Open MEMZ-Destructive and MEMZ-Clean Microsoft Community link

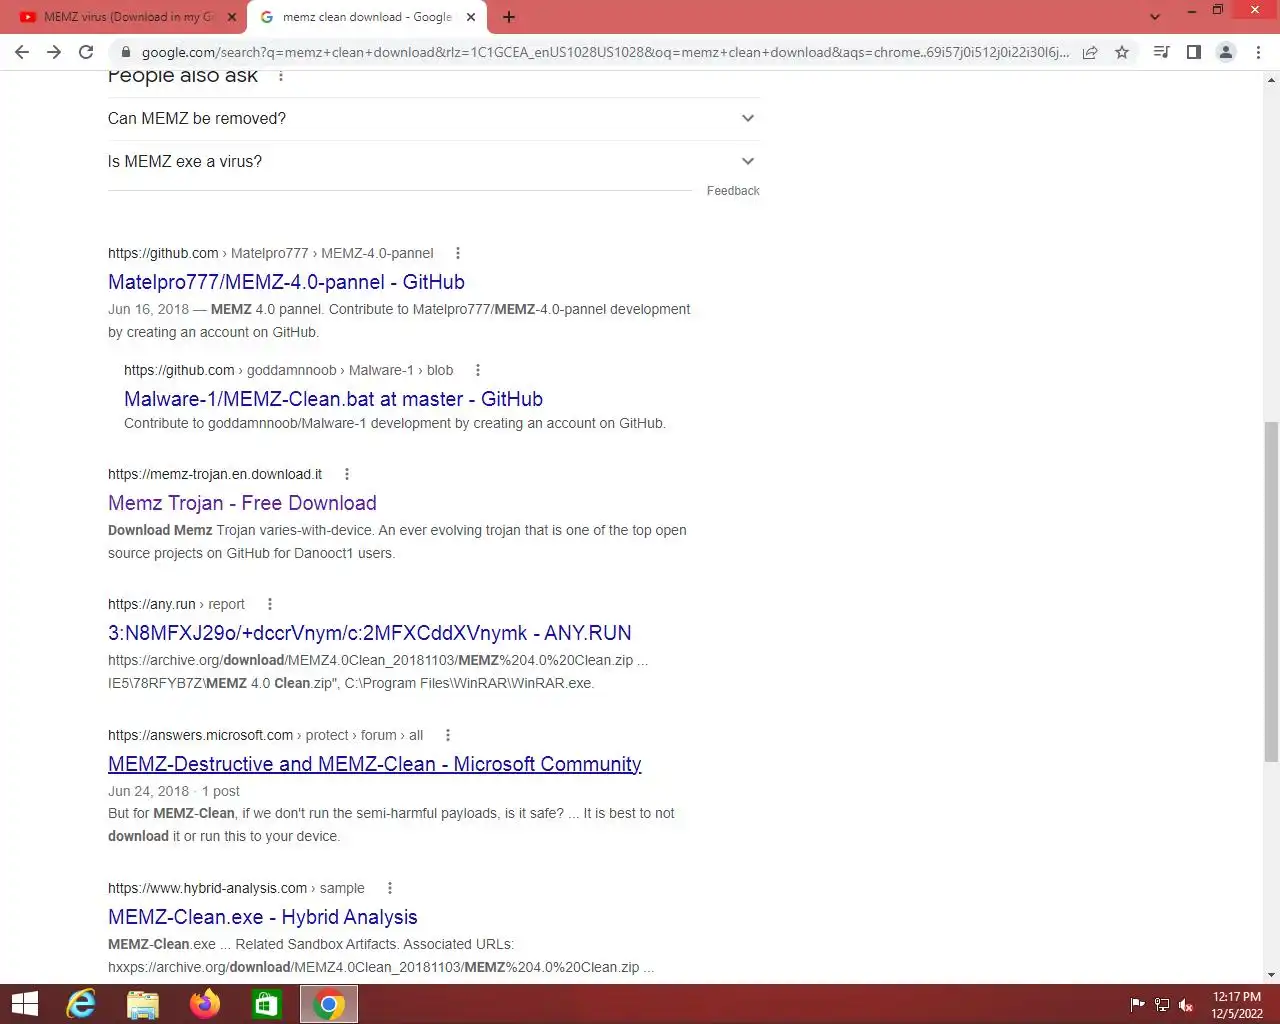coord(375,764)
